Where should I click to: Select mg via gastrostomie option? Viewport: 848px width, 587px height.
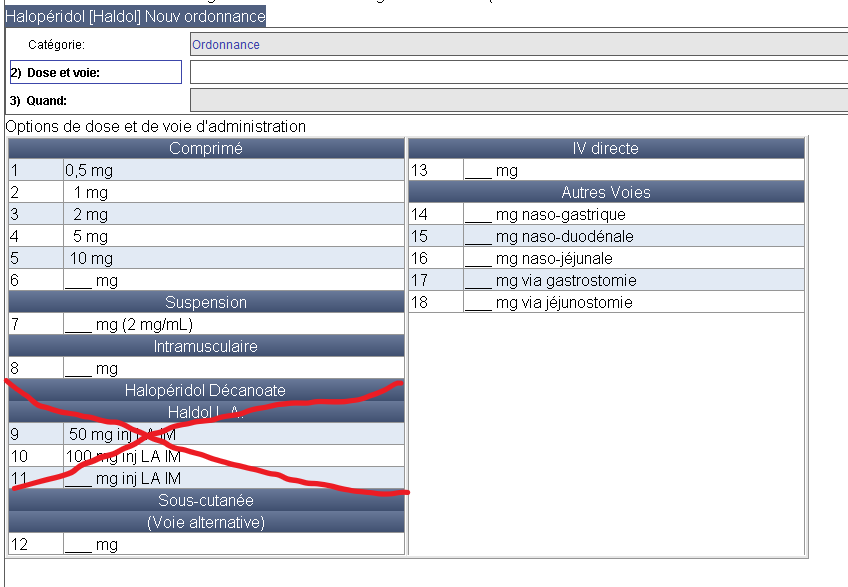pyautogui.click(x=551, y=280)
